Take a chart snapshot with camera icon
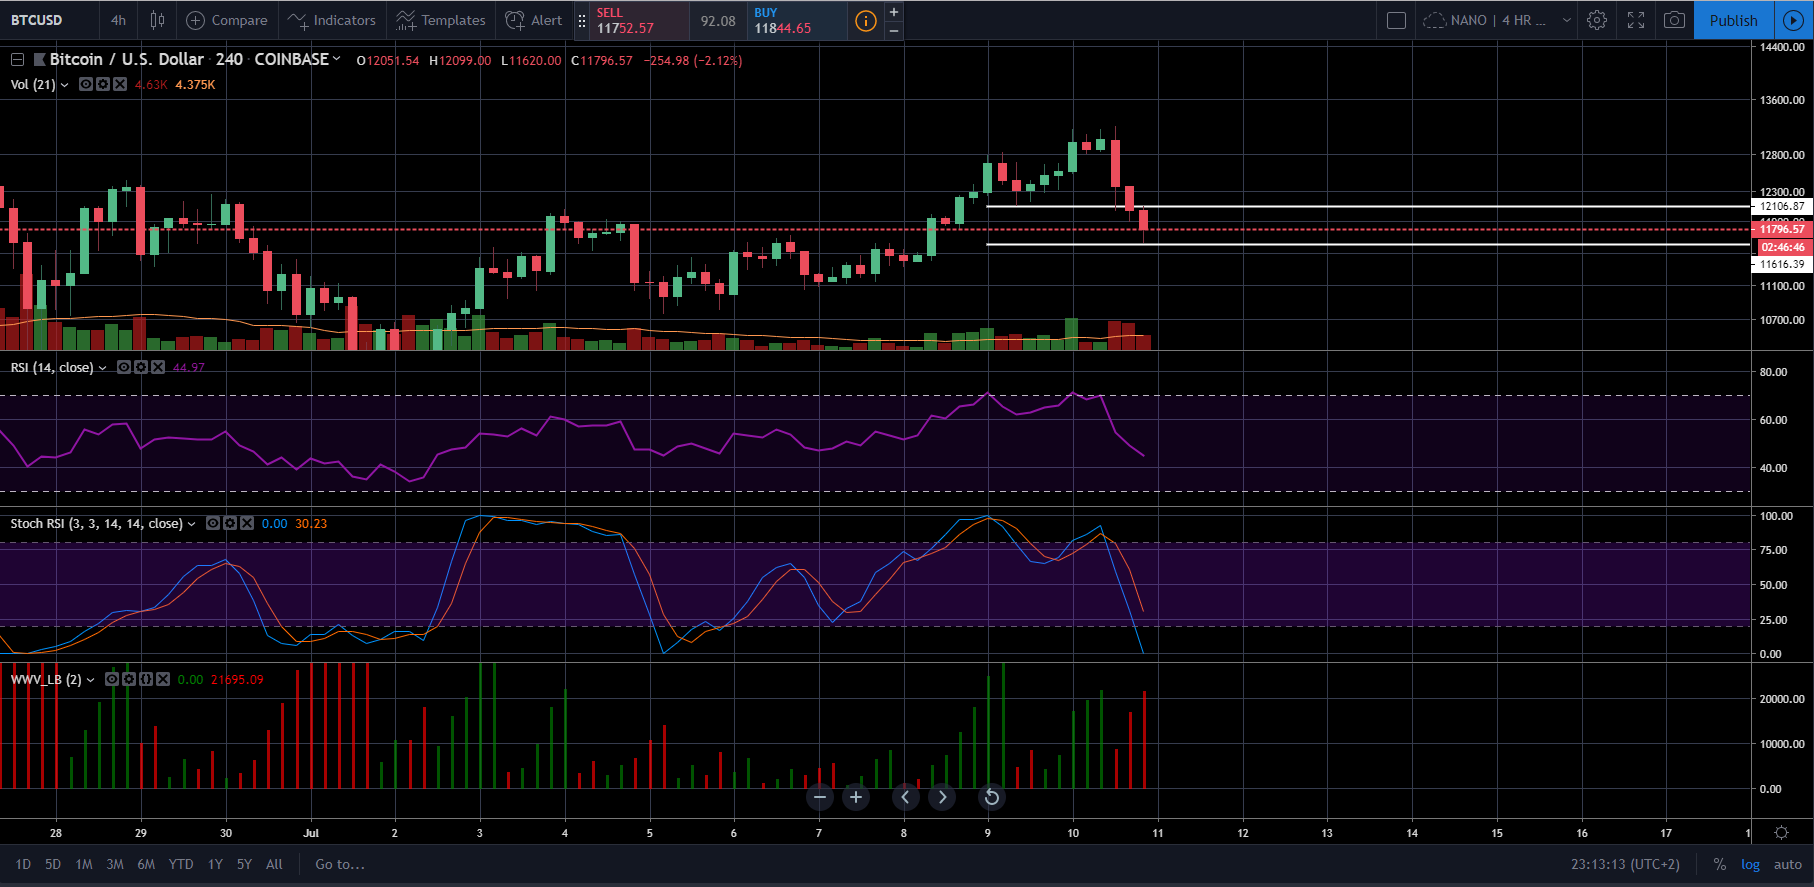Viewport: 1814px width, 887px height. pyautogui.click(x=1674, y=20)
